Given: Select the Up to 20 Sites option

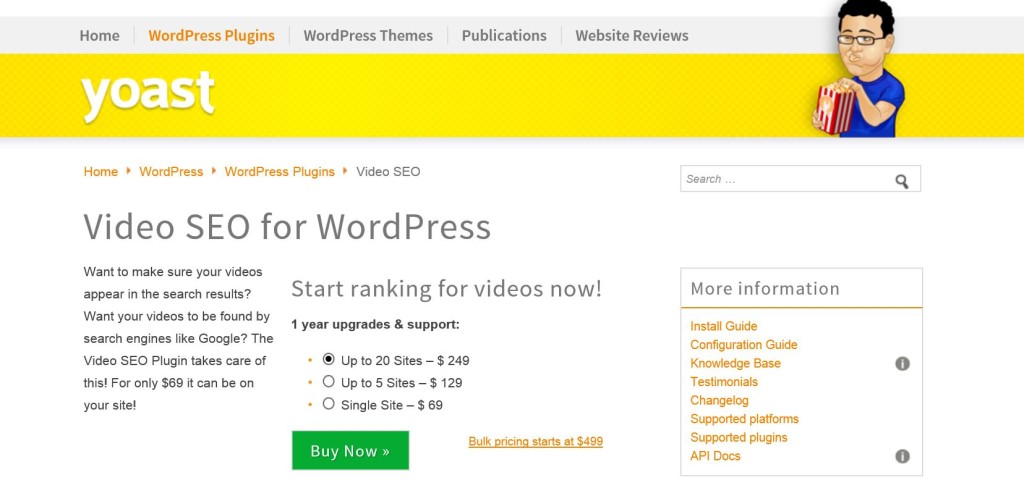Looking at the screenshot, I should (x=328, y=359).
